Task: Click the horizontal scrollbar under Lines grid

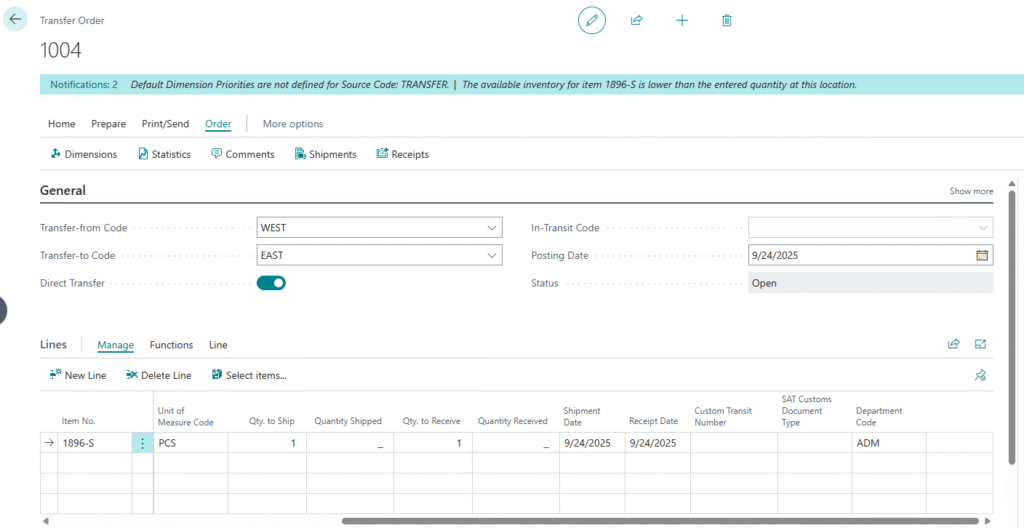Action: coord(660,521)
